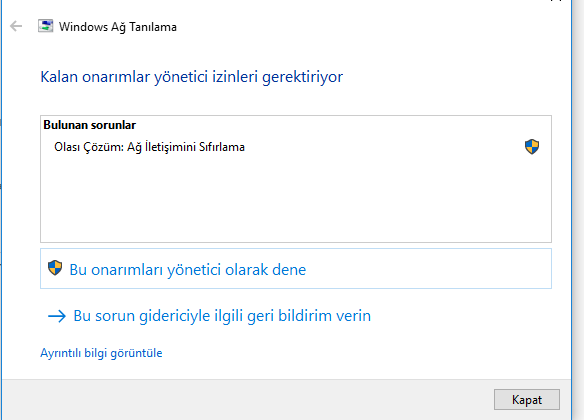Viewport: 584px width, 420px height.
Task: Click the back arrow in the header
Action: [16, 26]
